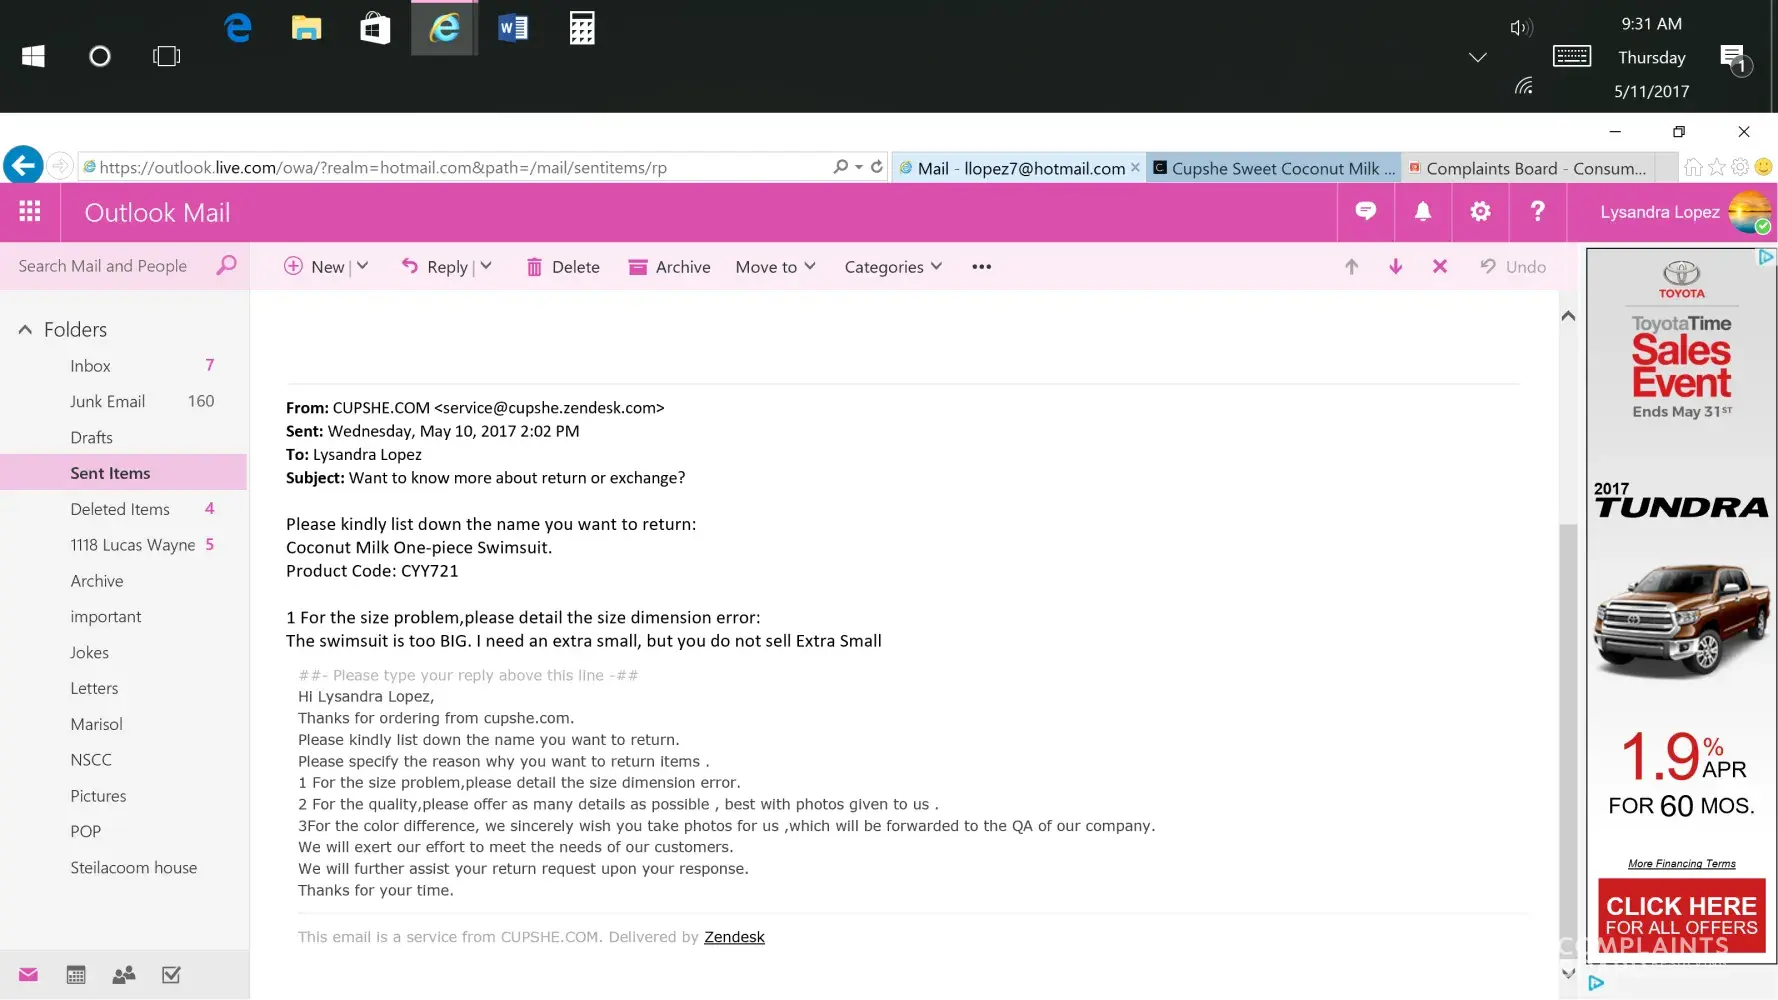1778x1000 pixels.
Task: Open the Outlook app launcher grid
Action: tap(30, 212)
